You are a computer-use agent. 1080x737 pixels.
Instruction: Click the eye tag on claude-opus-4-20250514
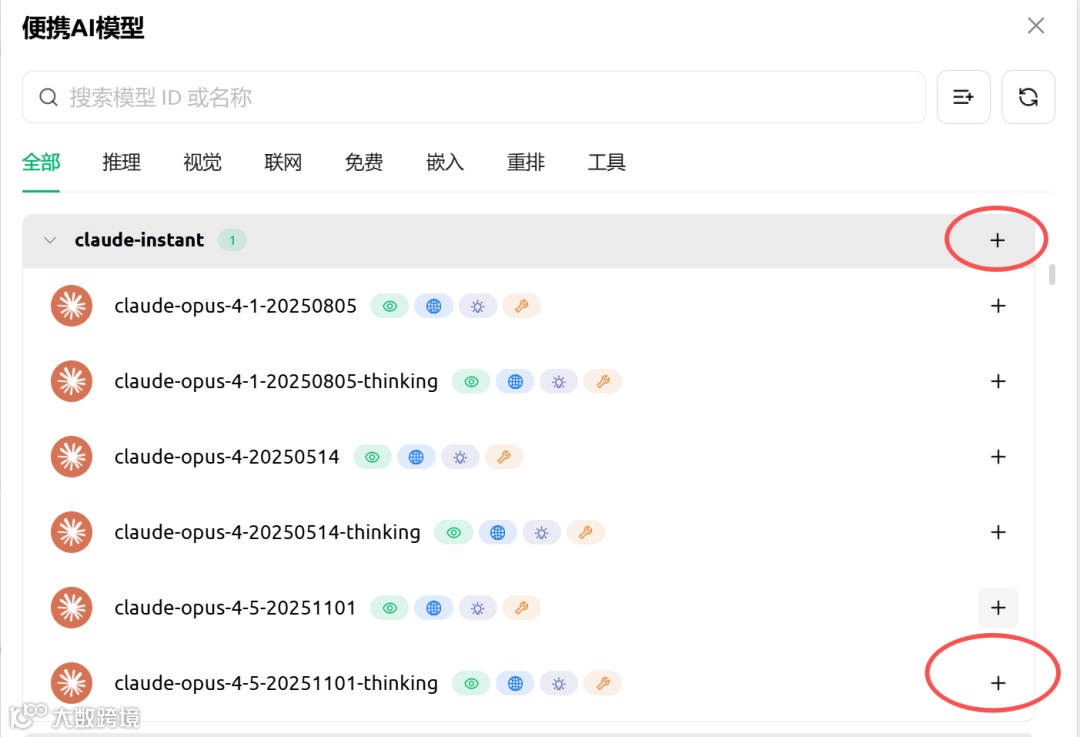pyautogui.click(x=373, y=457)
